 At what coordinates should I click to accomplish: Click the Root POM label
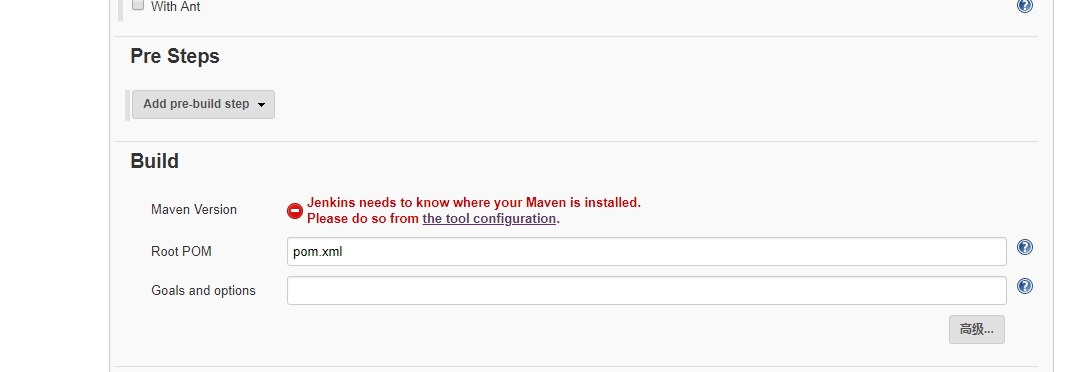tap(181, 252)
